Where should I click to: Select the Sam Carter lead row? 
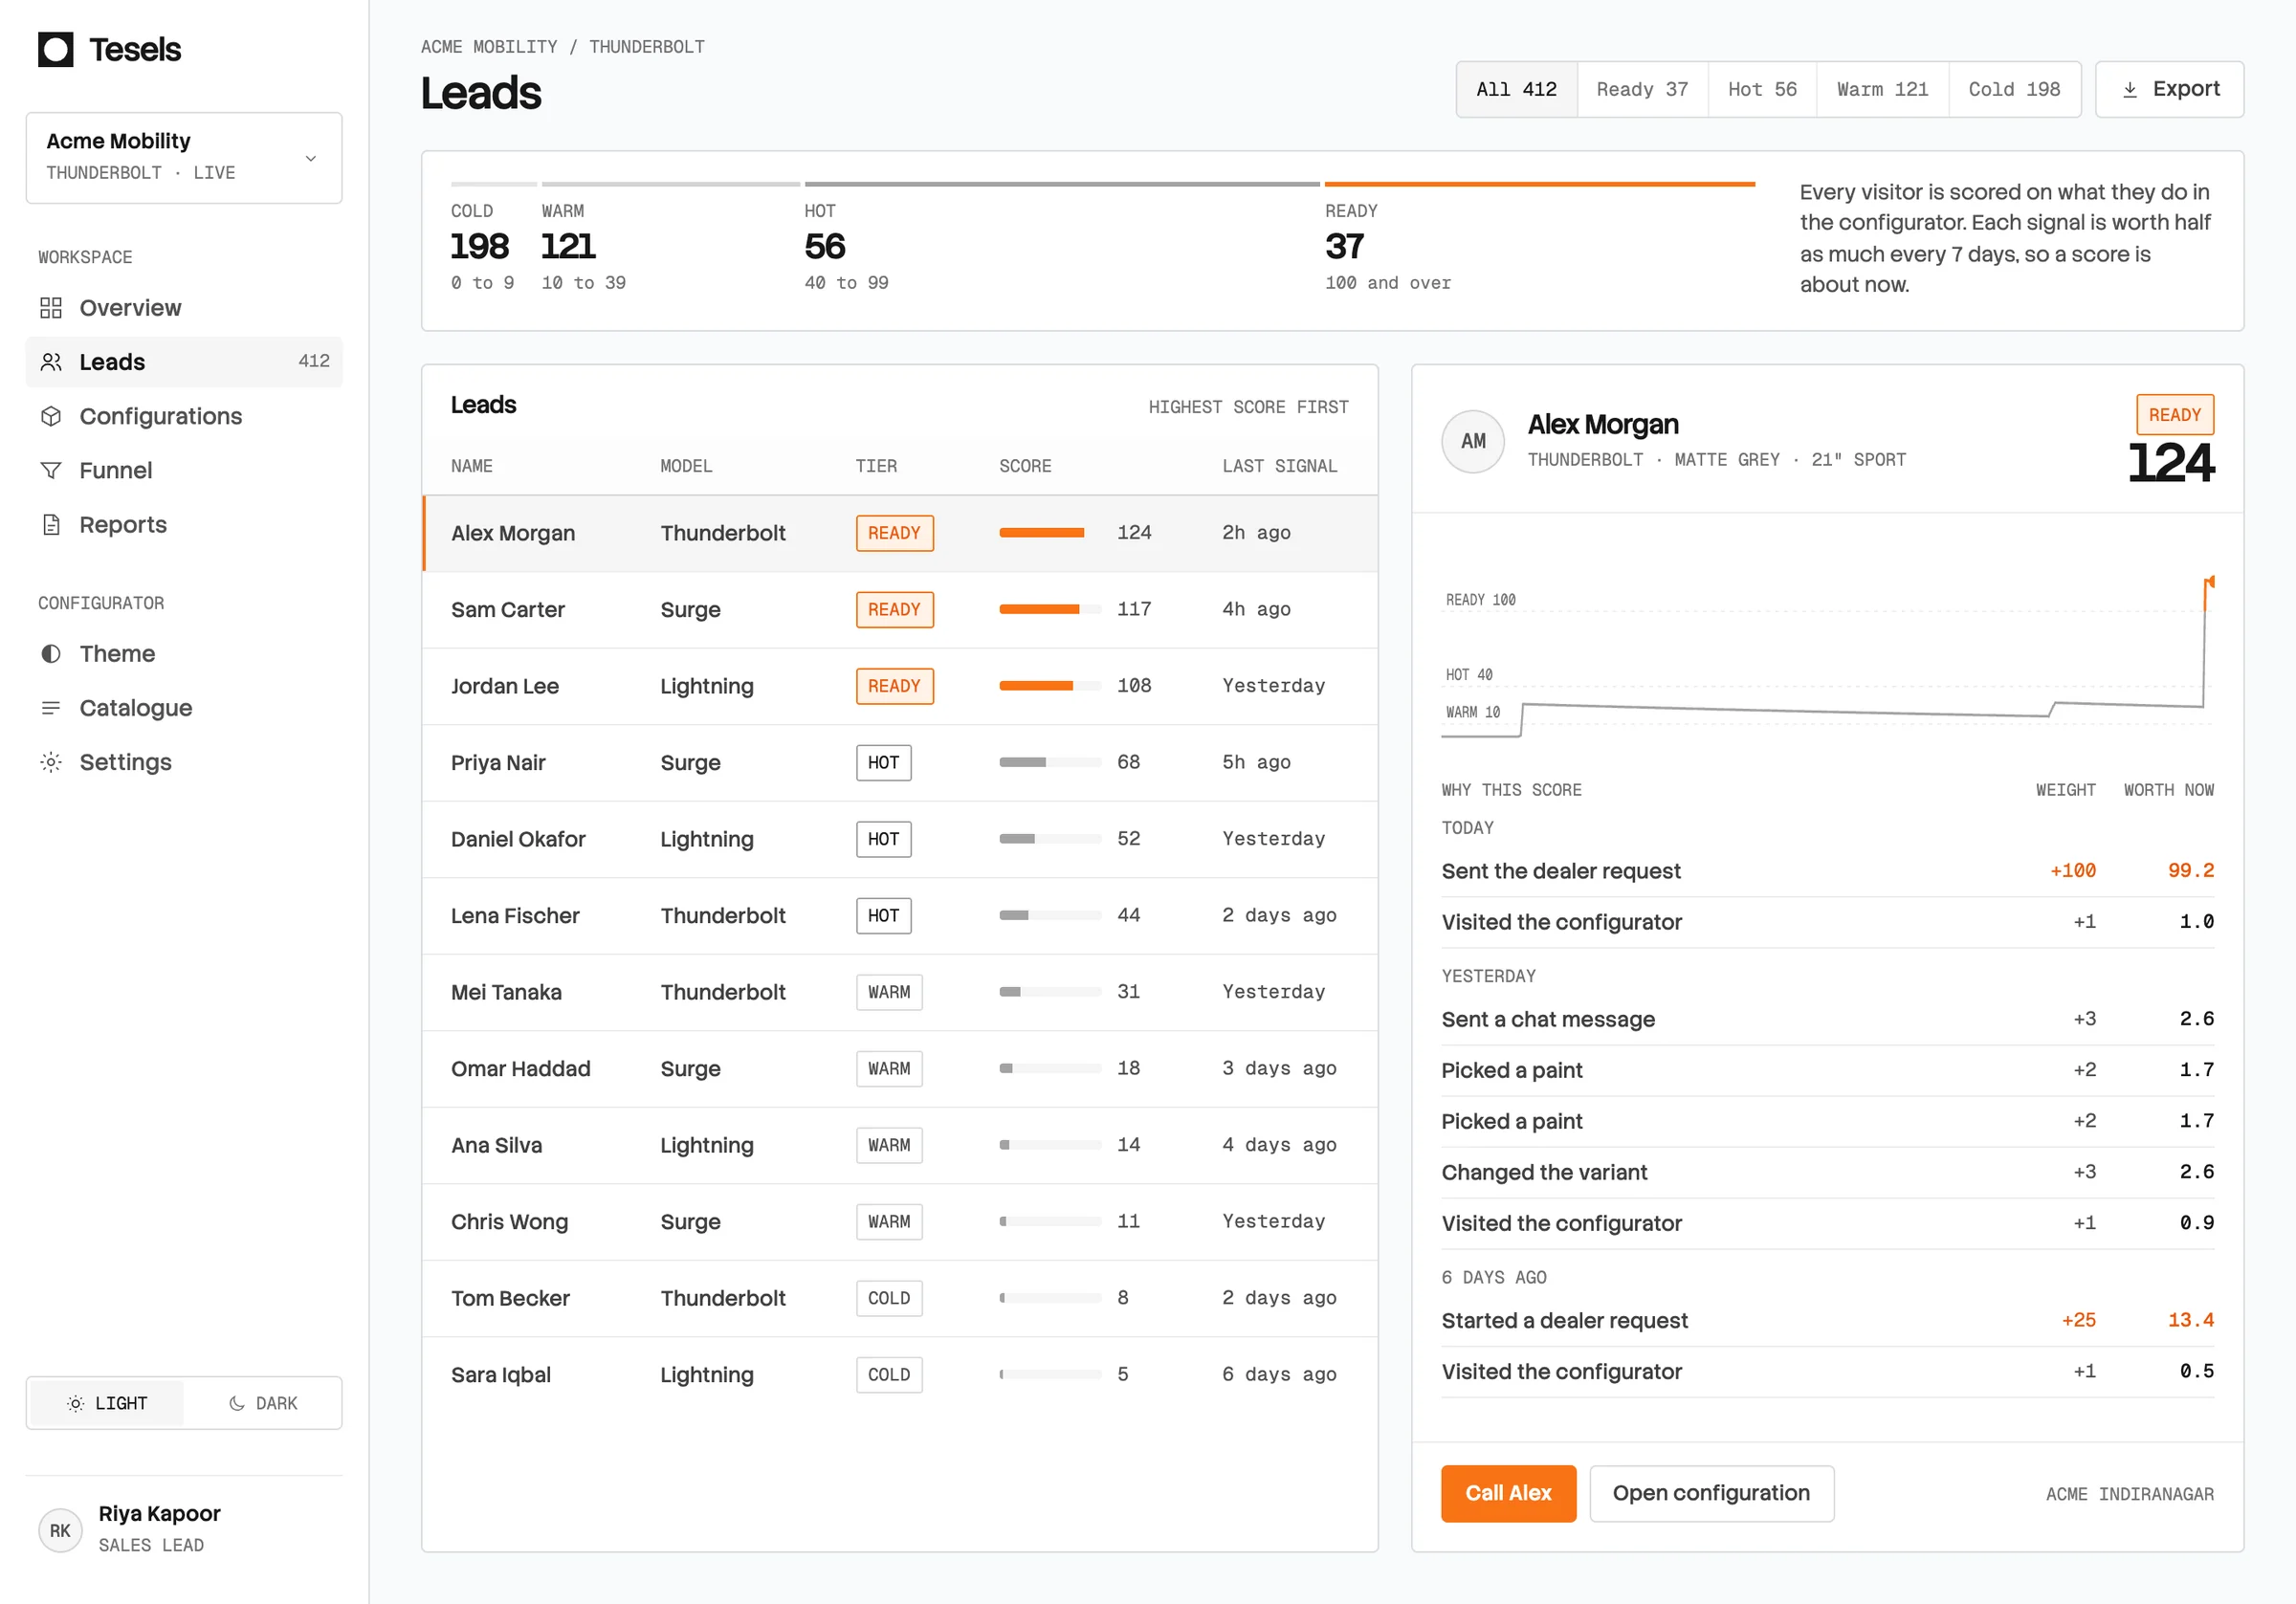coord(899,609)
